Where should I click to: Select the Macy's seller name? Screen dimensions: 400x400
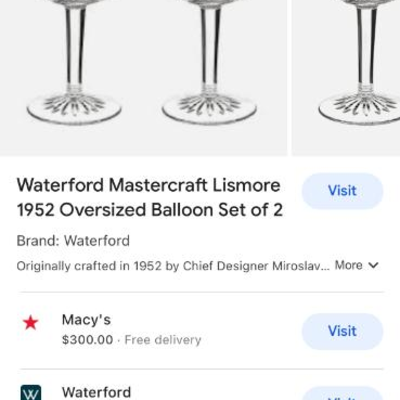pyautogui.click(x=86, y=320)
